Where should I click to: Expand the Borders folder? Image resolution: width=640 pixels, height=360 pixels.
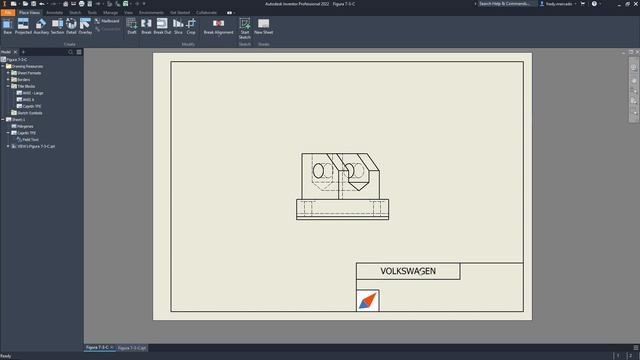click(8, 80)
